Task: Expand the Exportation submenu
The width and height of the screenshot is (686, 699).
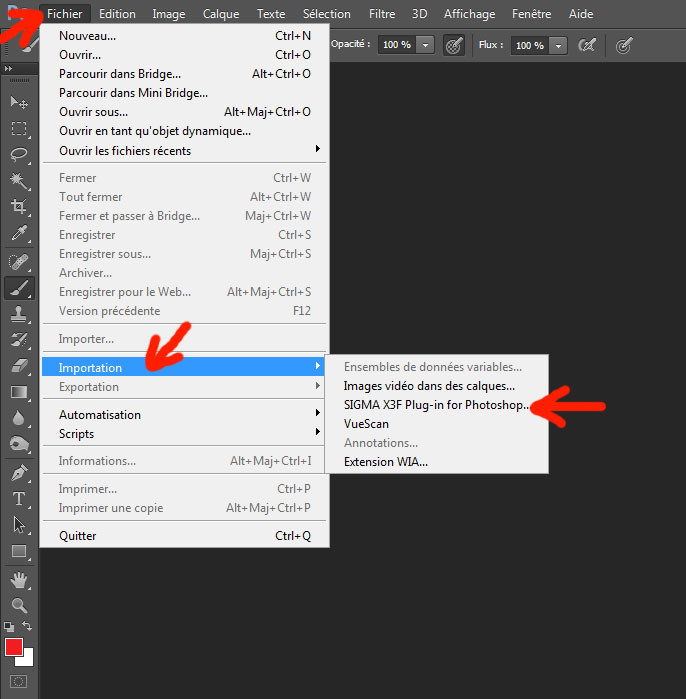Action: click(184, 387)
